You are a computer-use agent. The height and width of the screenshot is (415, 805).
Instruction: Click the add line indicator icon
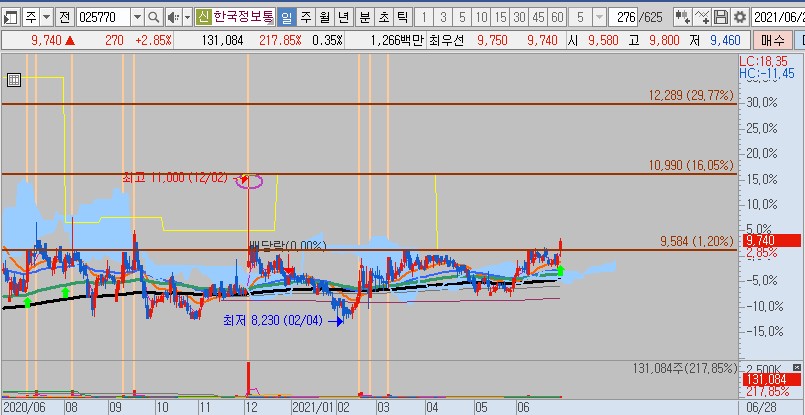click(702, 17)
